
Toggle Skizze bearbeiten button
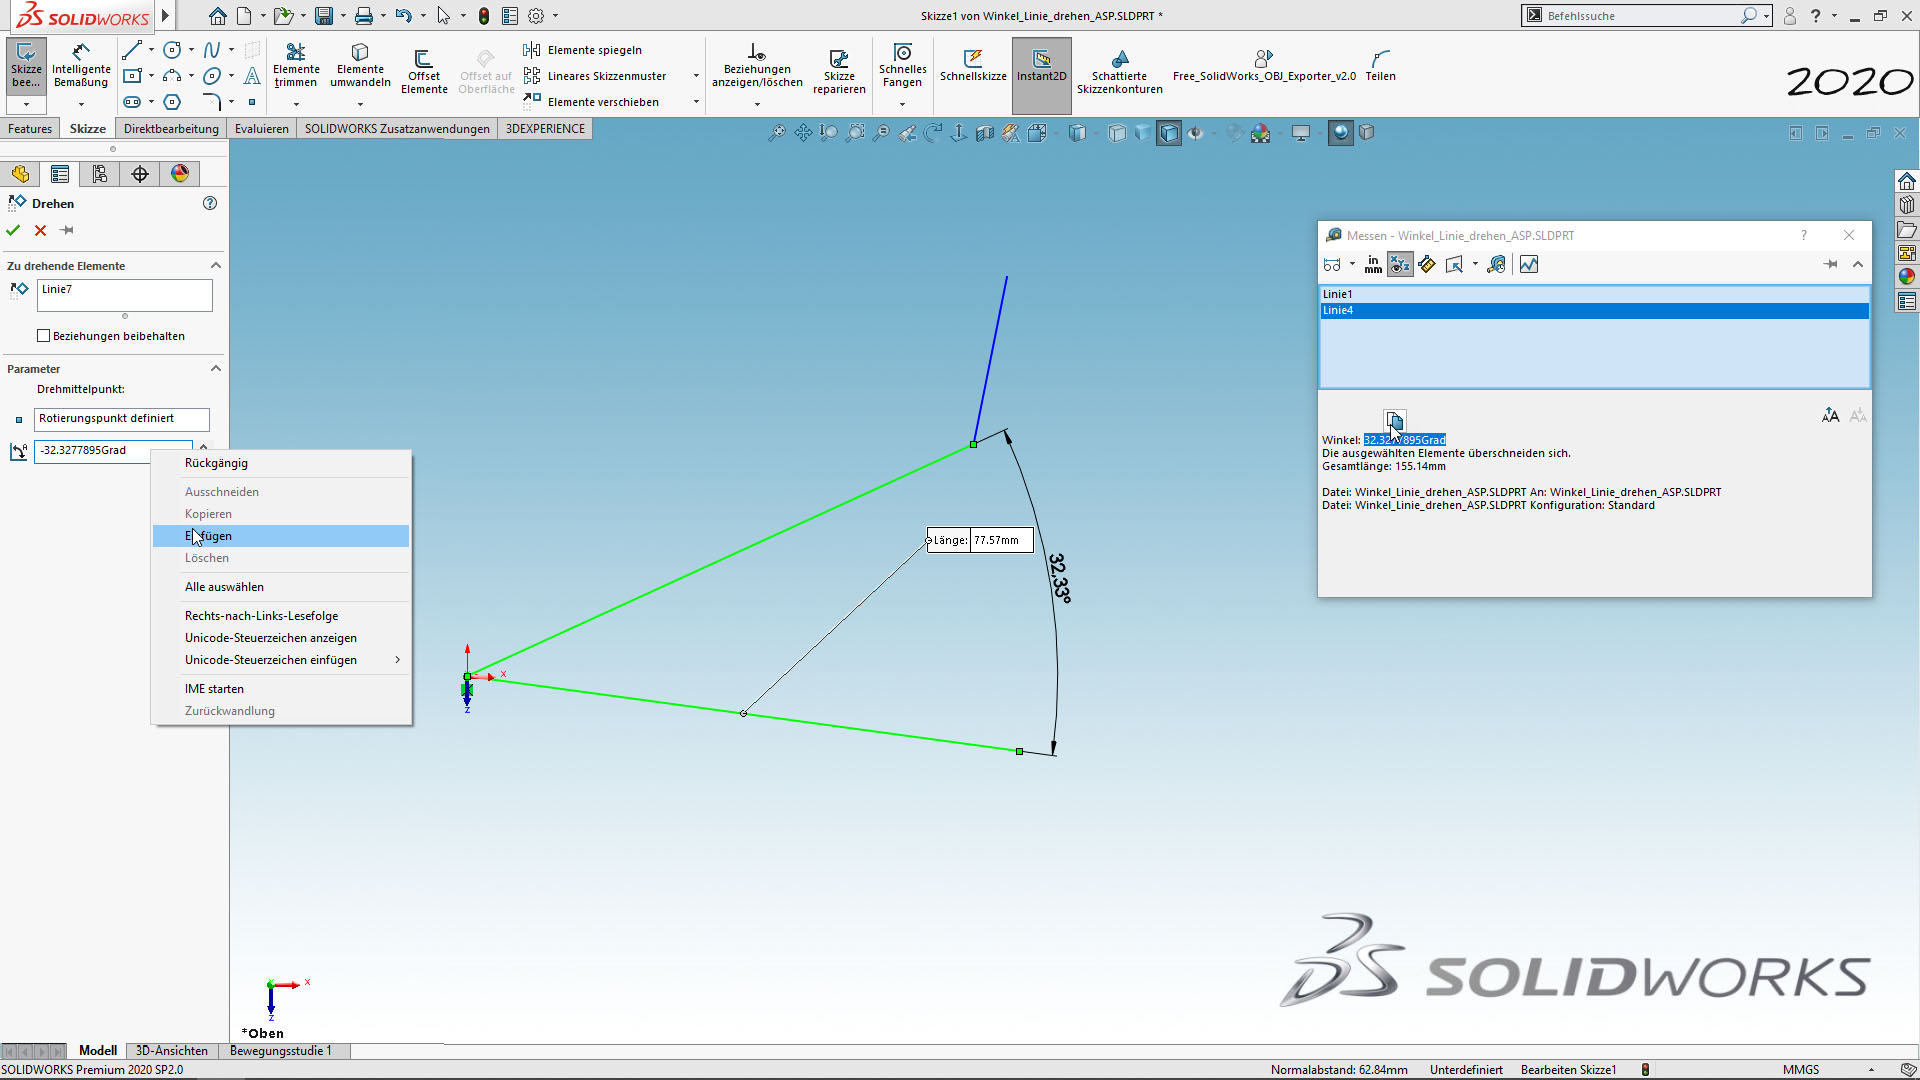coord(26,66)
